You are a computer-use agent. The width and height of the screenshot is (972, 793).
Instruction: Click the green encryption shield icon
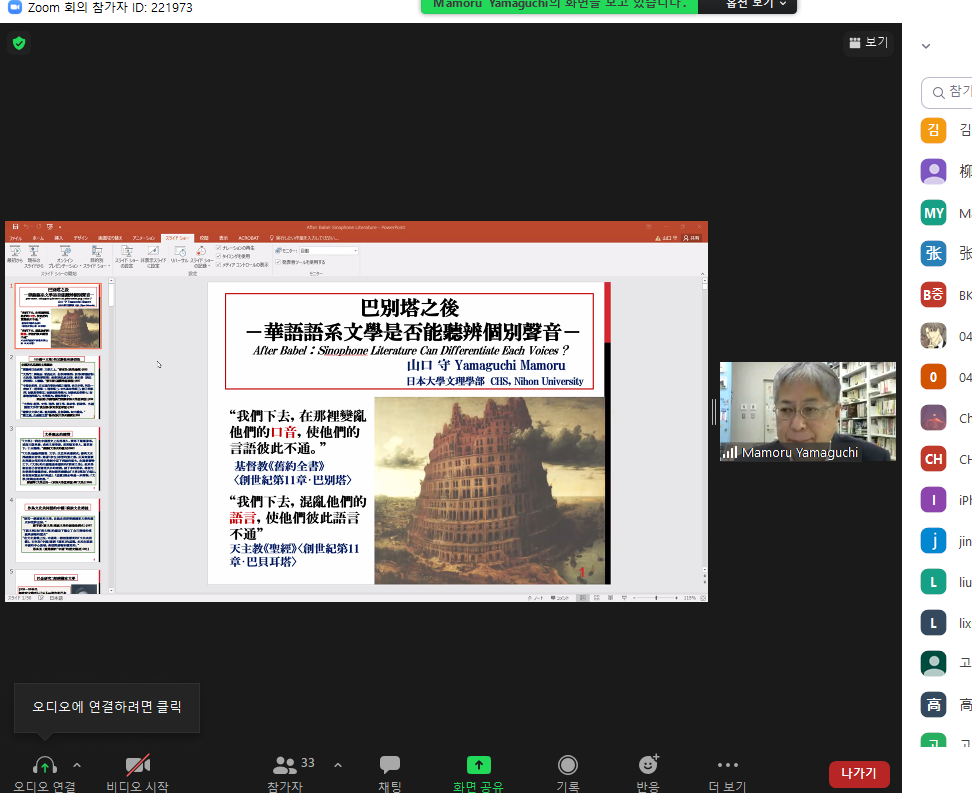(x=18, y=43)
